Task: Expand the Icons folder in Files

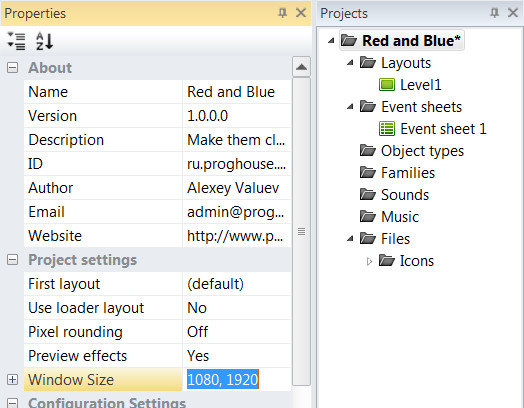Action: (x=369, y=261)
